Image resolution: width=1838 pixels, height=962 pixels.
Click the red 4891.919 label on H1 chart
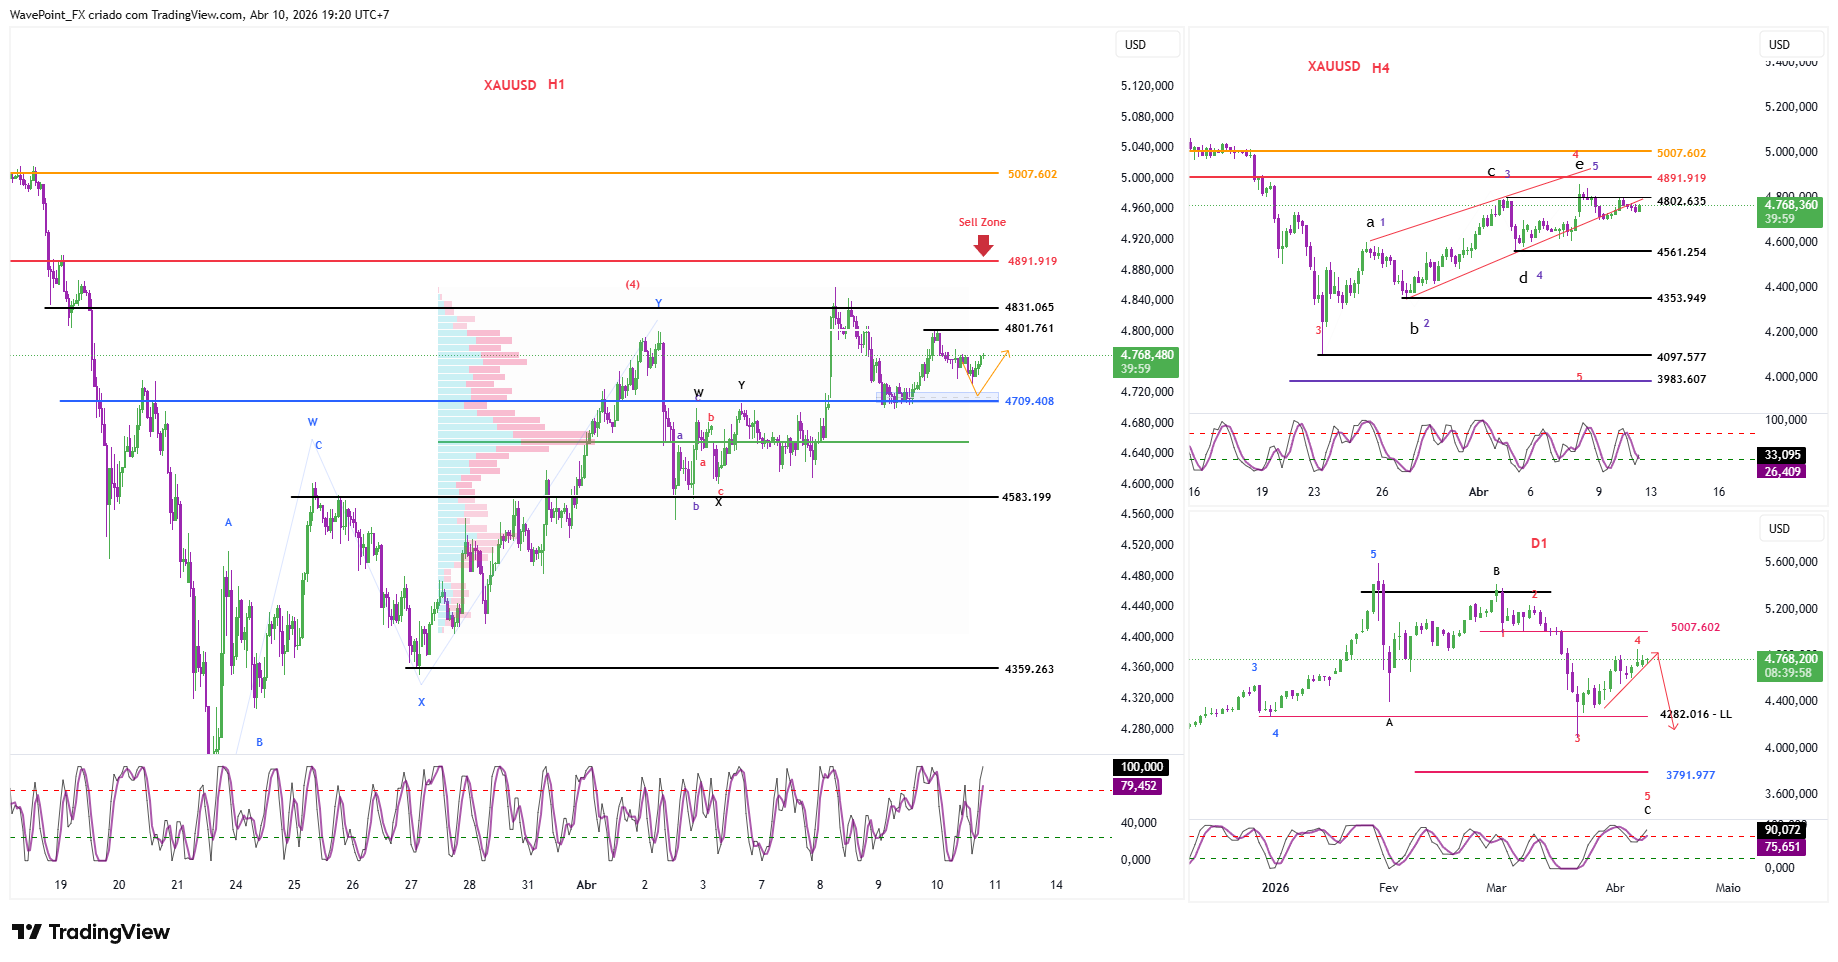click(x=1032, y=261)
